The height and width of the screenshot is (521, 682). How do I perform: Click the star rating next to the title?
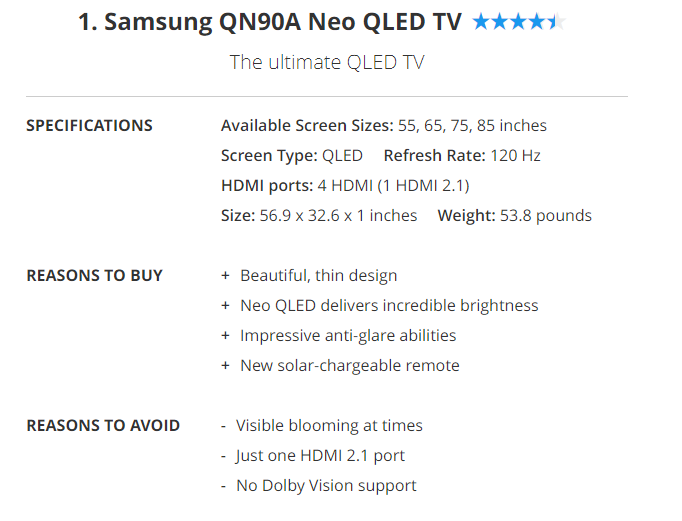point(518,22)
